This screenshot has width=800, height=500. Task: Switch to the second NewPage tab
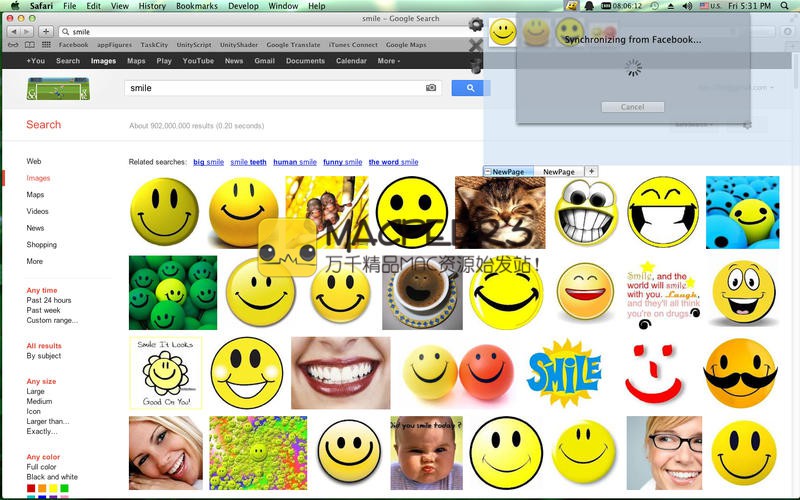click(558, 172)
